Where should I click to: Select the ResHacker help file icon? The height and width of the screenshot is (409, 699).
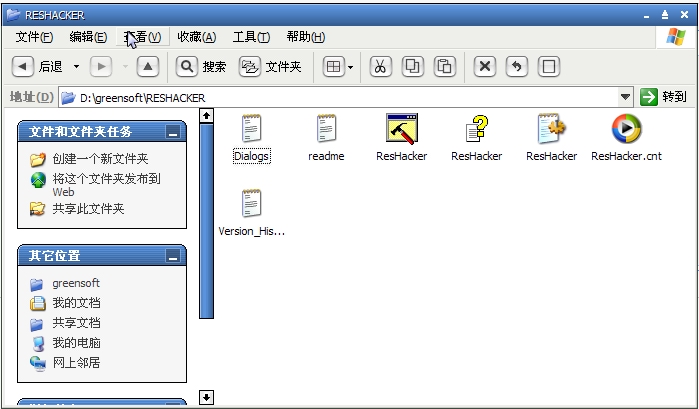click(477, 128)
